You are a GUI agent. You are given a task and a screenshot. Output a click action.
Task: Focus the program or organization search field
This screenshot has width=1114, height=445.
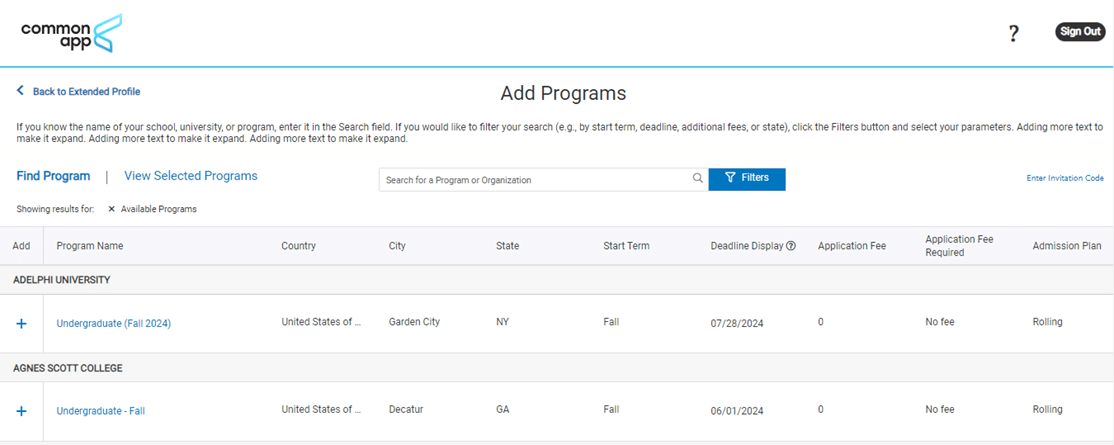[x=535, y=180]
